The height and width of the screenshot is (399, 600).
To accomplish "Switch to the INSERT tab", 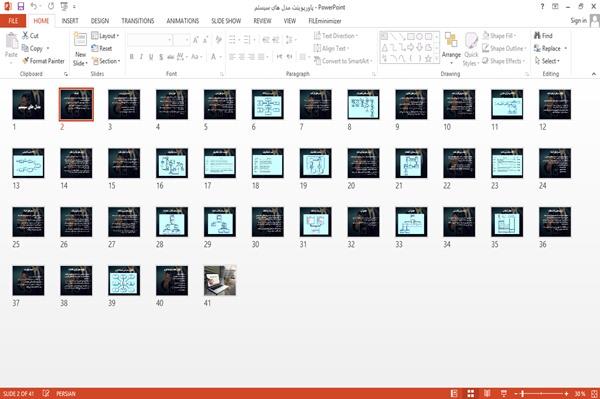I will click(x=70, y=21).
